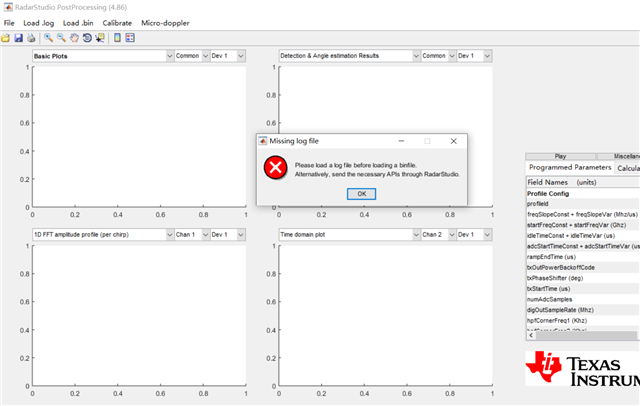The width and height of the screenshot is (640, 406).
Task: Open the File menu
Action: tap(9, 23)
